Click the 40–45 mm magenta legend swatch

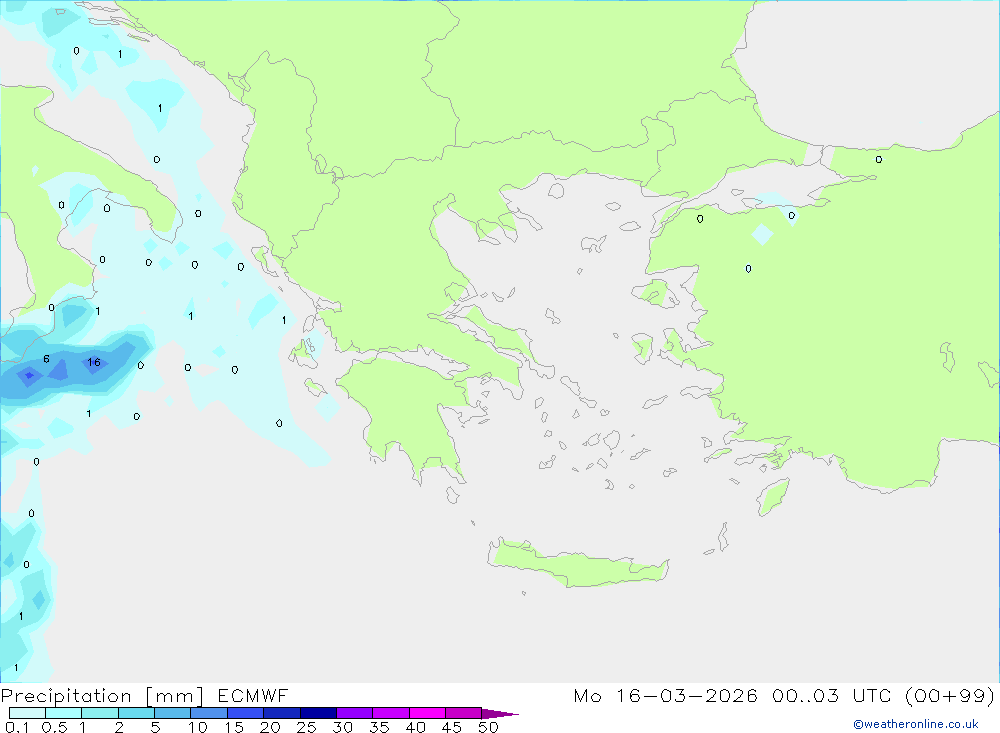click(x=427, y=713)
